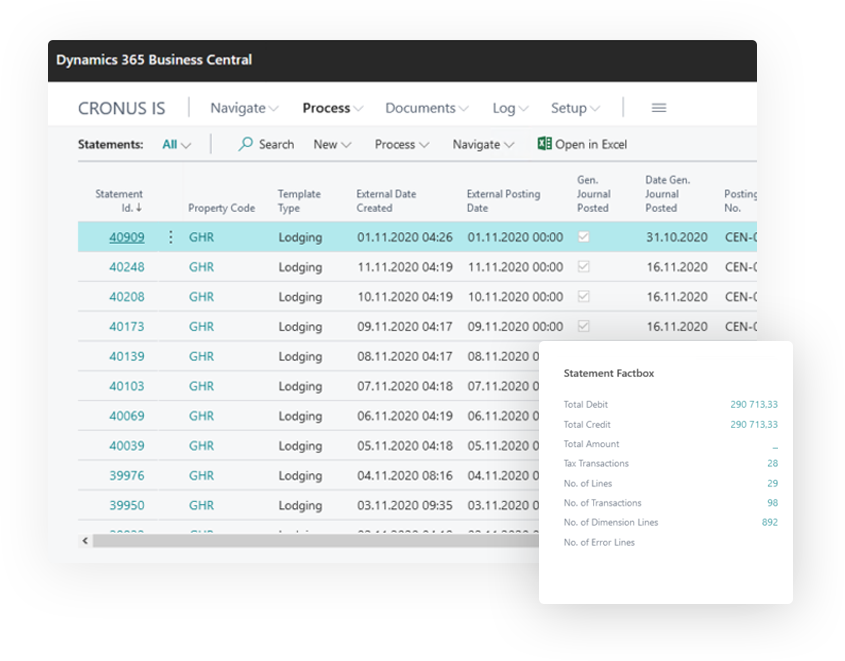Expand Process in the Statements action bar
Viewport: 845px width, 661px height.
pyautogui.click(x=401, y=144)
